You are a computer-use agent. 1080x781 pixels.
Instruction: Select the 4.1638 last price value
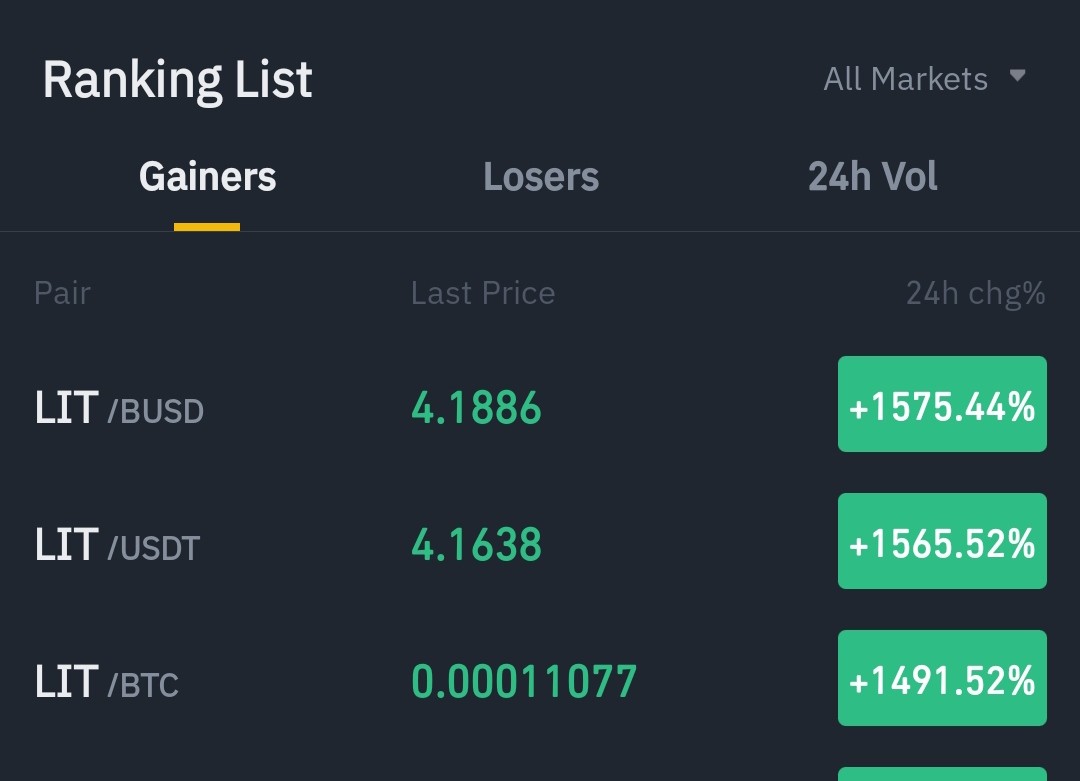[x=476, y=544]
